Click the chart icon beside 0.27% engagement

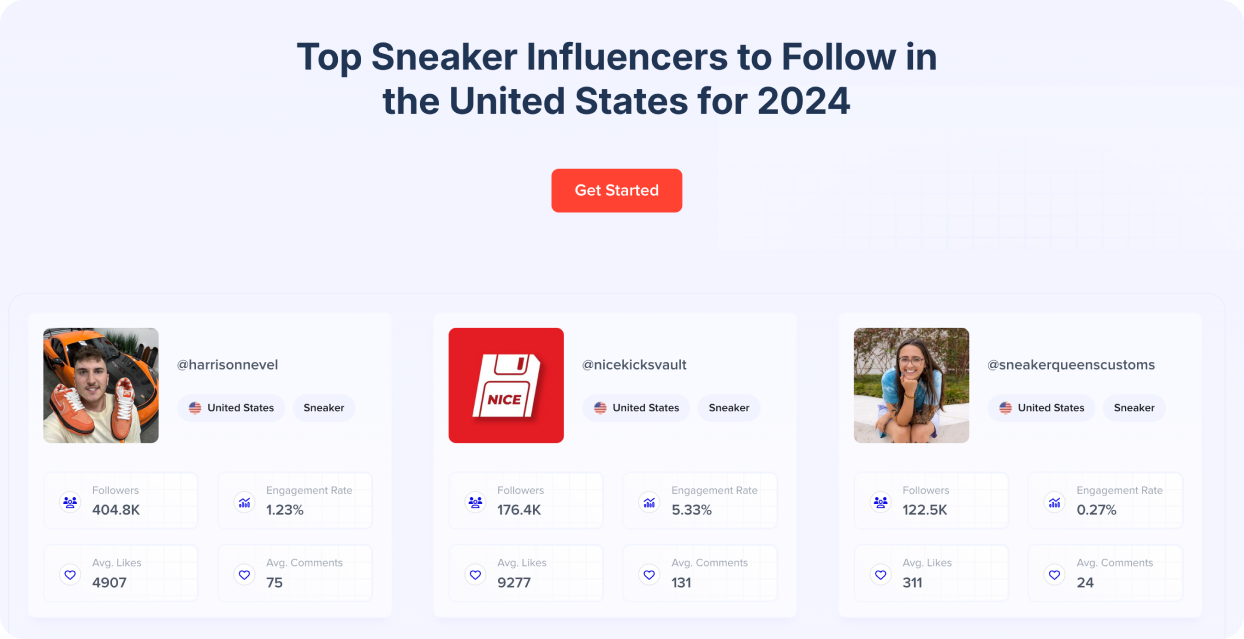[x=1054, y=502]
